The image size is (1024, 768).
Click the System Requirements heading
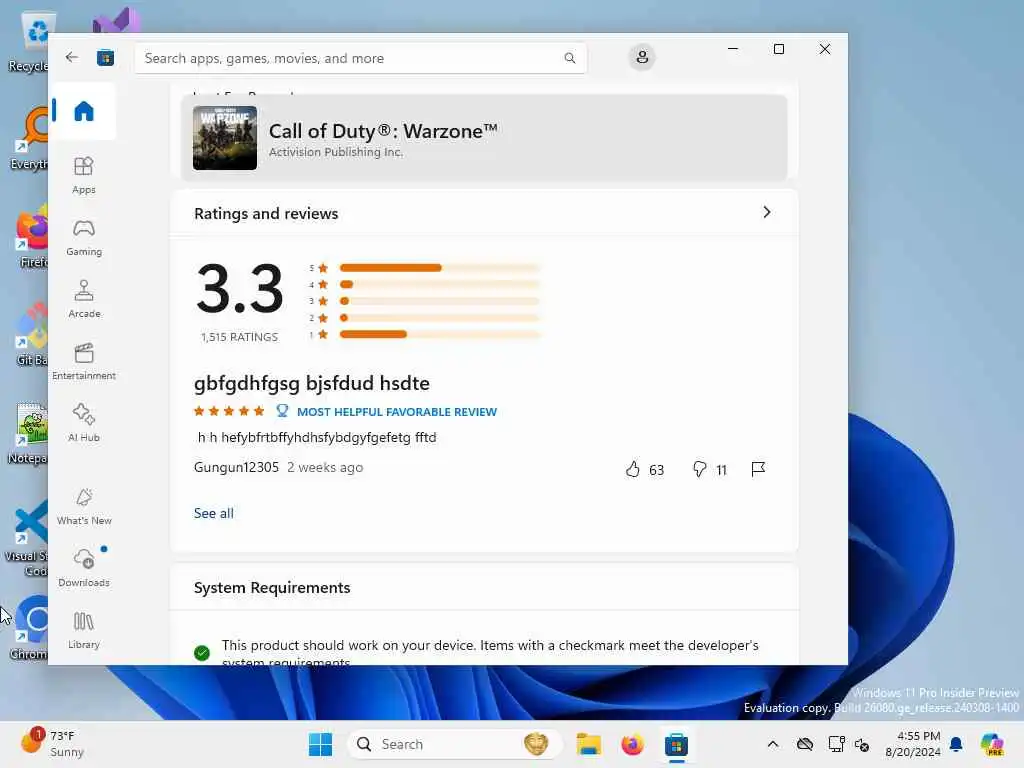272,588
